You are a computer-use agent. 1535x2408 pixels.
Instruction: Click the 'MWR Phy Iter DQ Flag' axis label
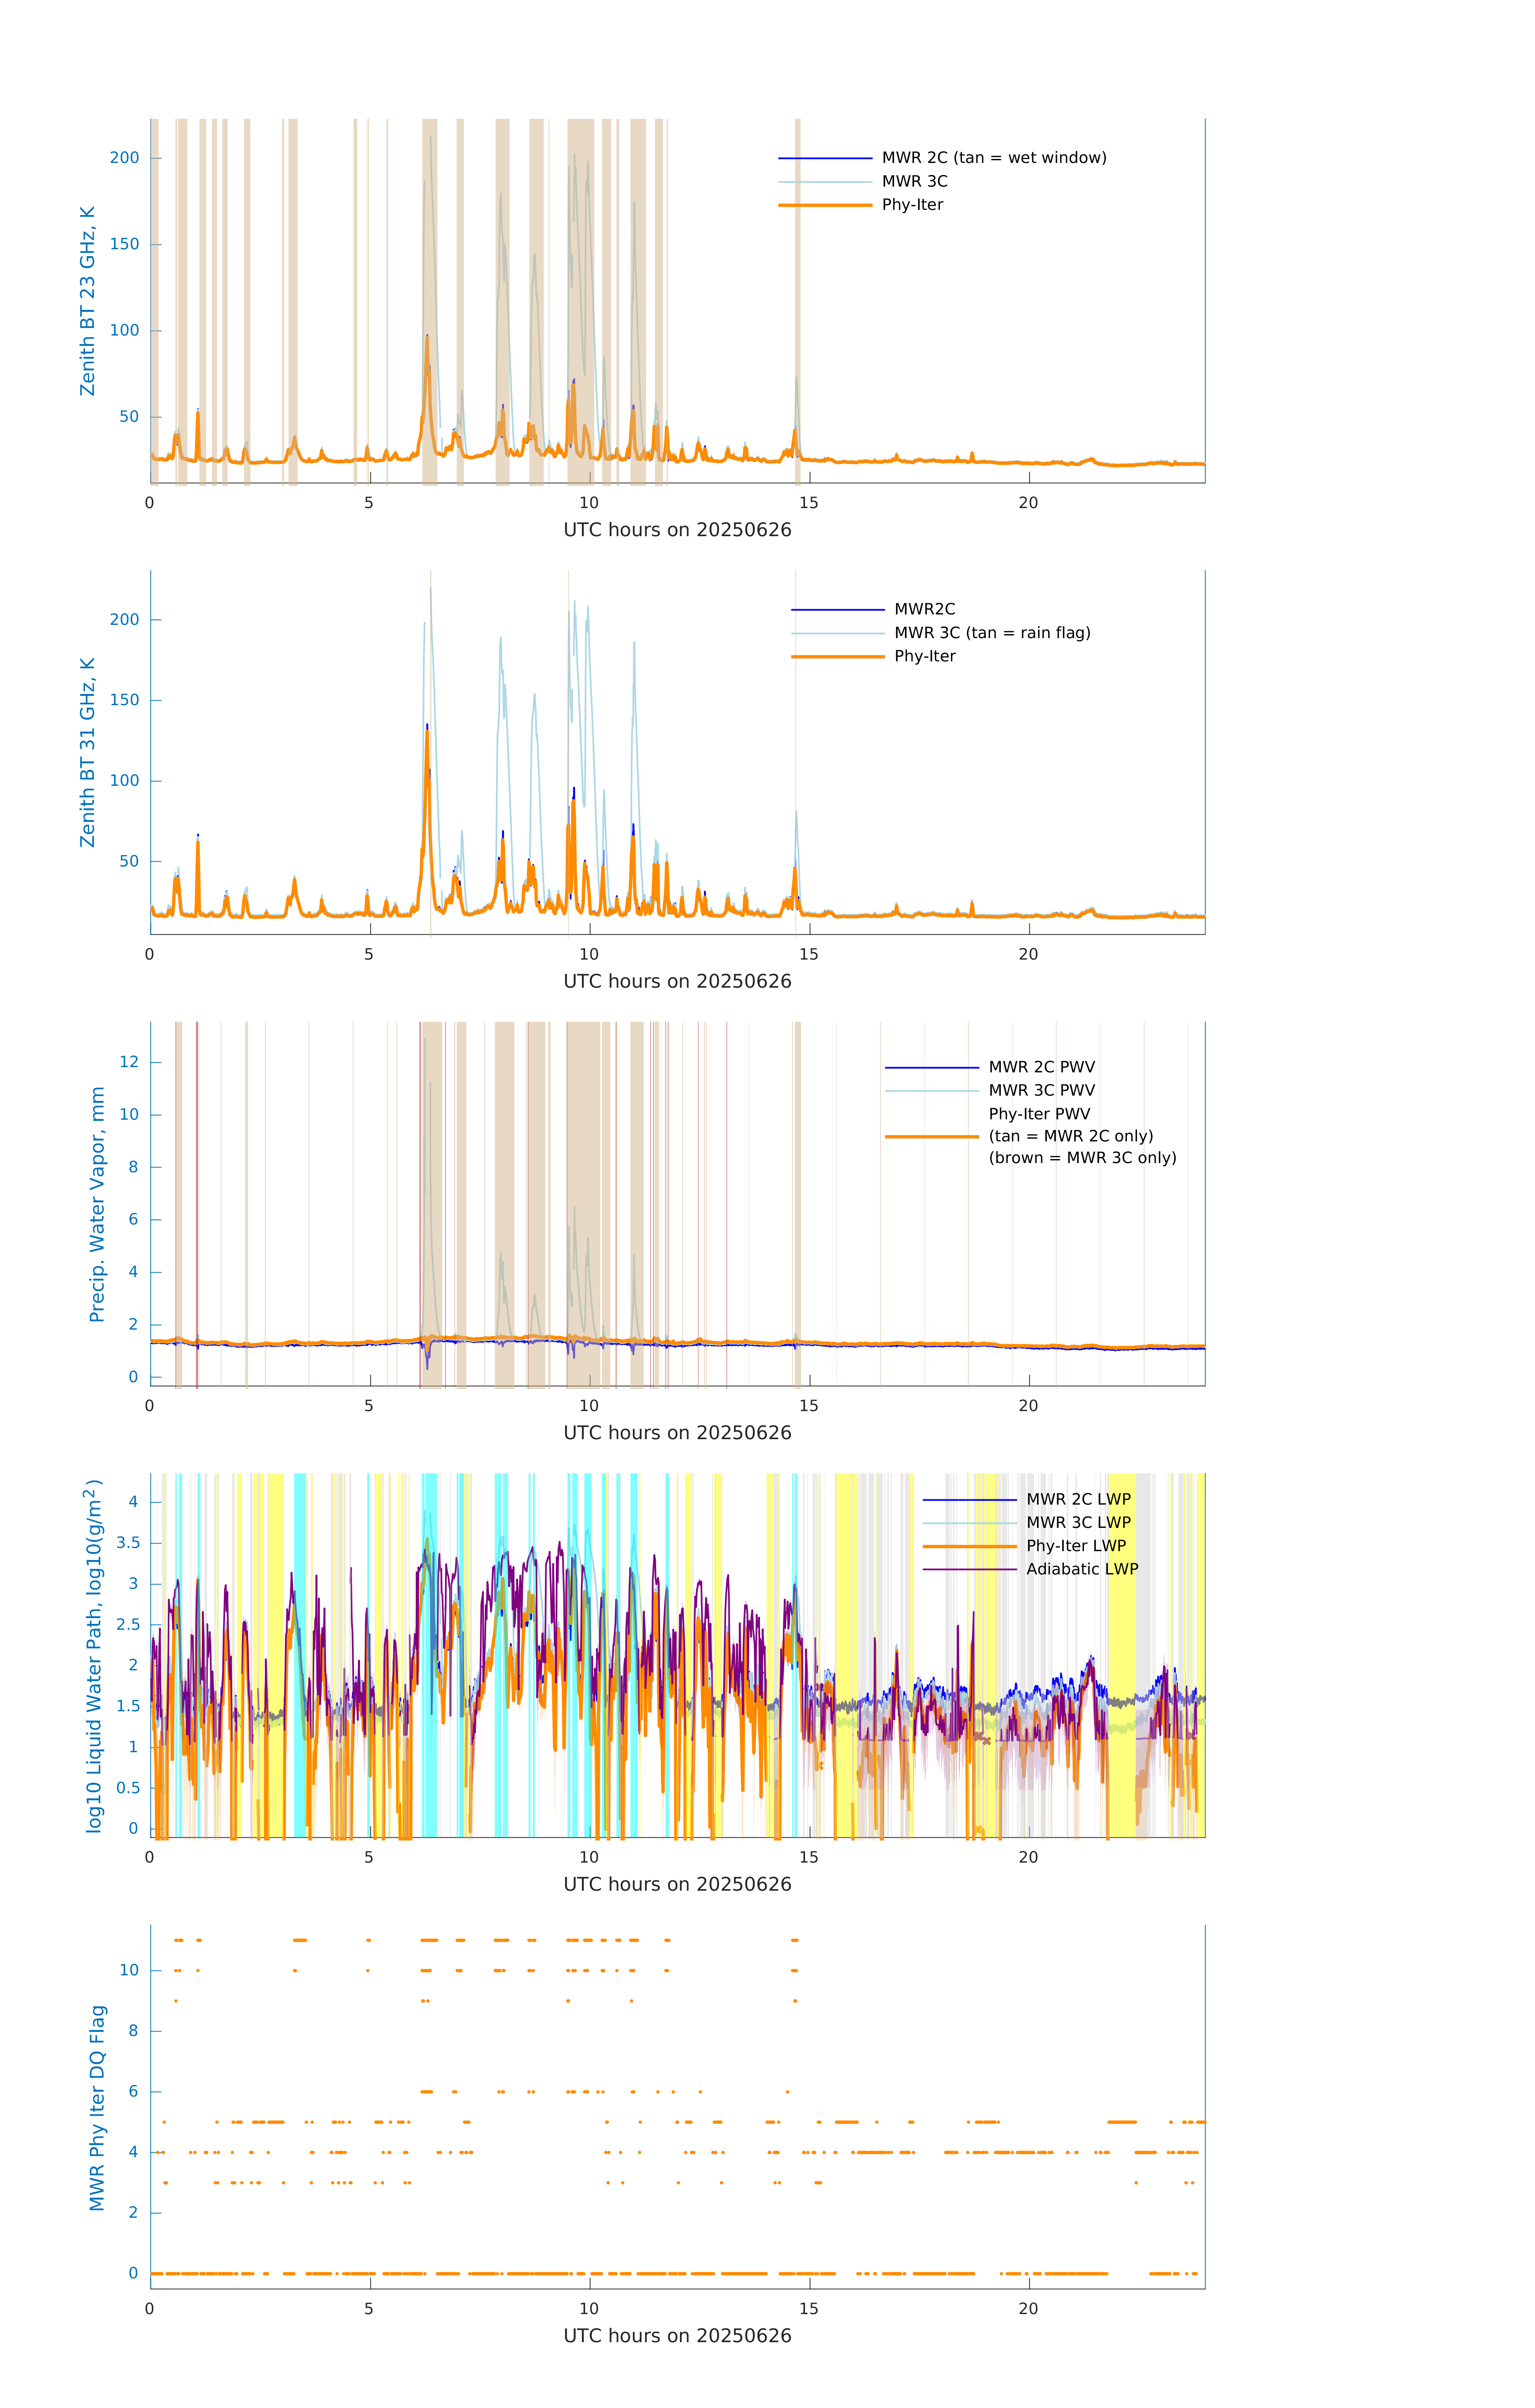[x=97, y=2107]
